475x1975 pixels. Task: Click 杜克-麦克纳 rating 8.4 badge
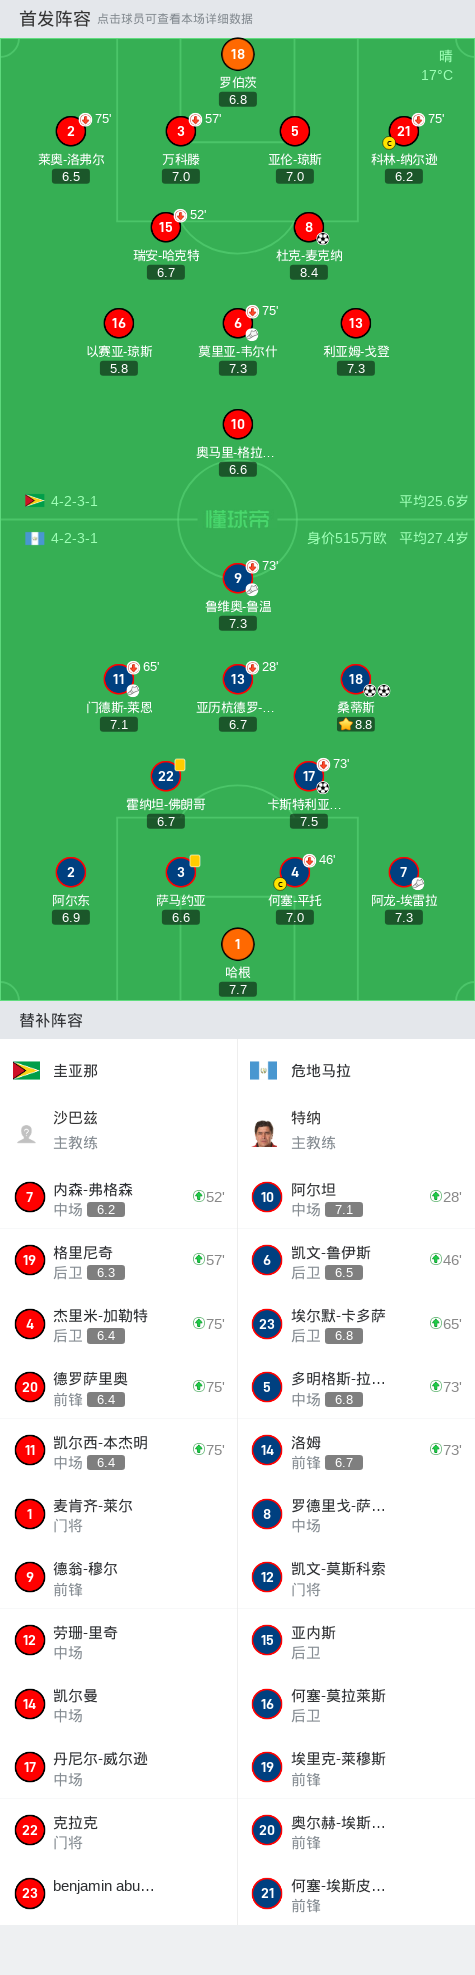point(309,272)
